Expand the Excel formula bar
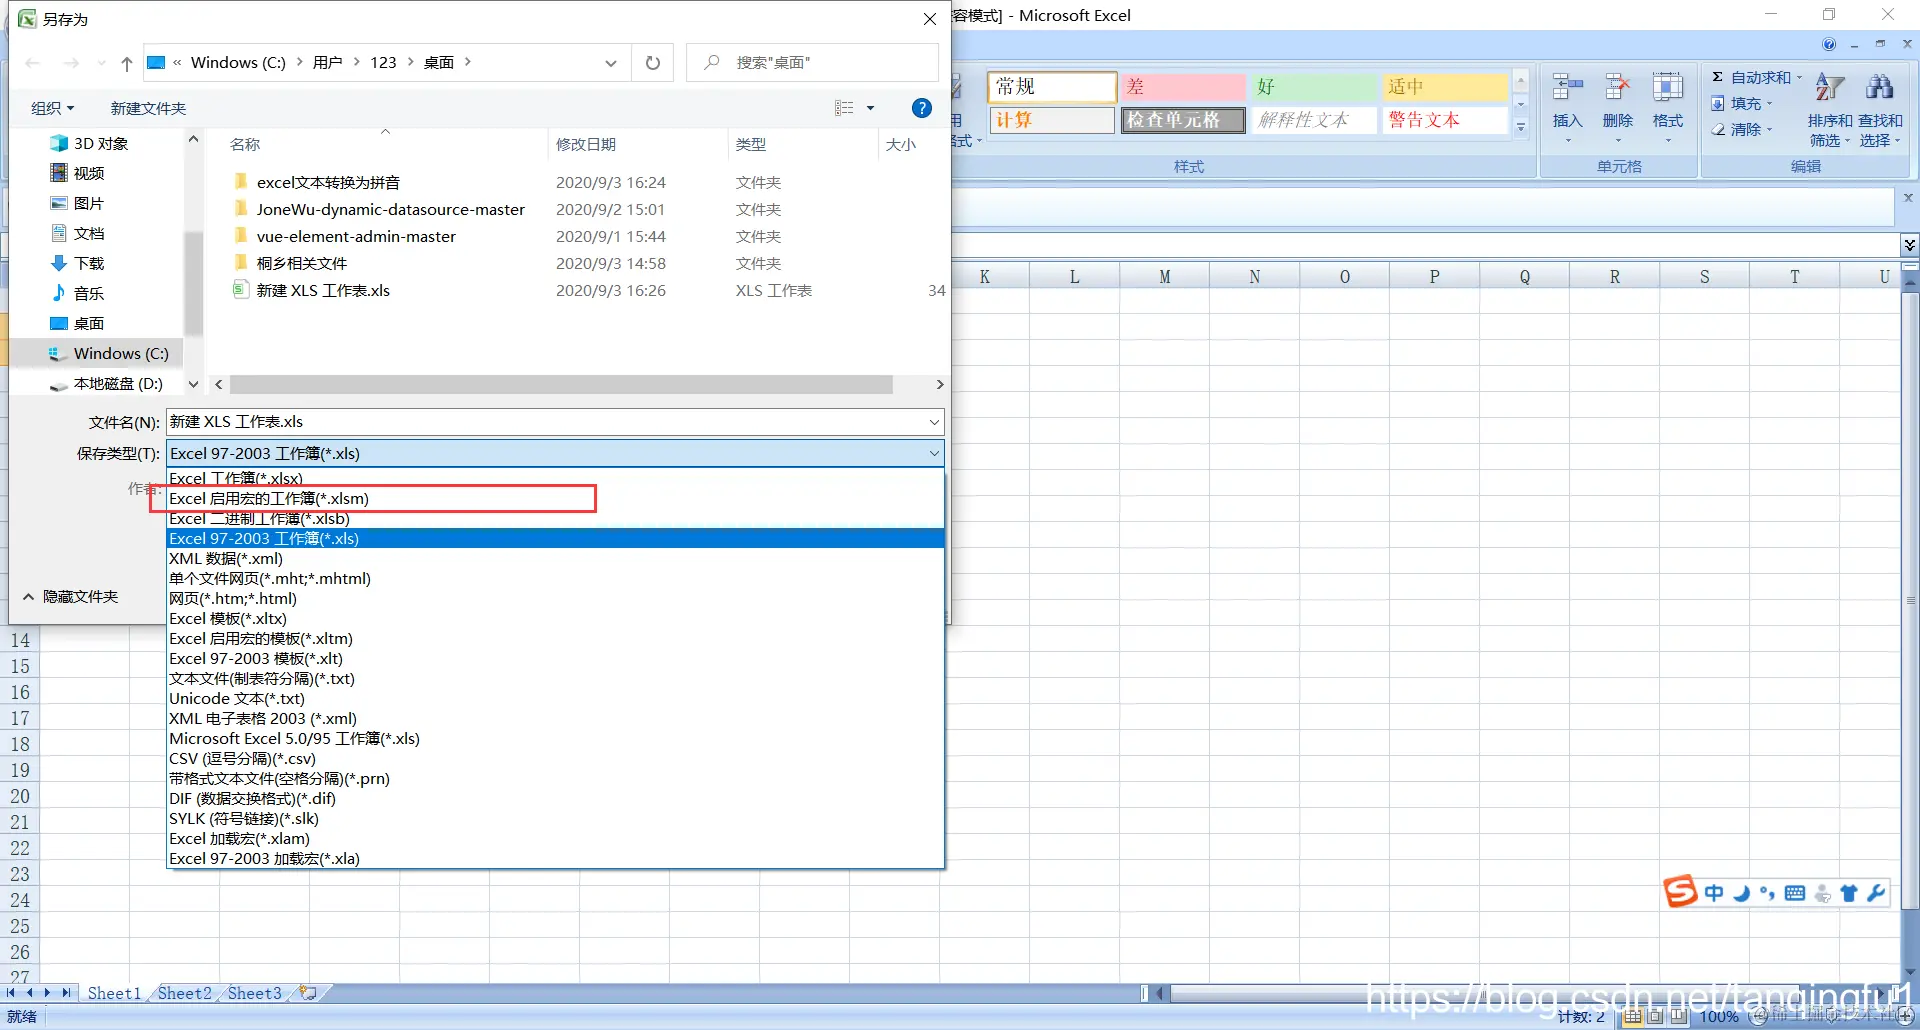This screenshot has width=1920, height=1030. point(1909,245)
